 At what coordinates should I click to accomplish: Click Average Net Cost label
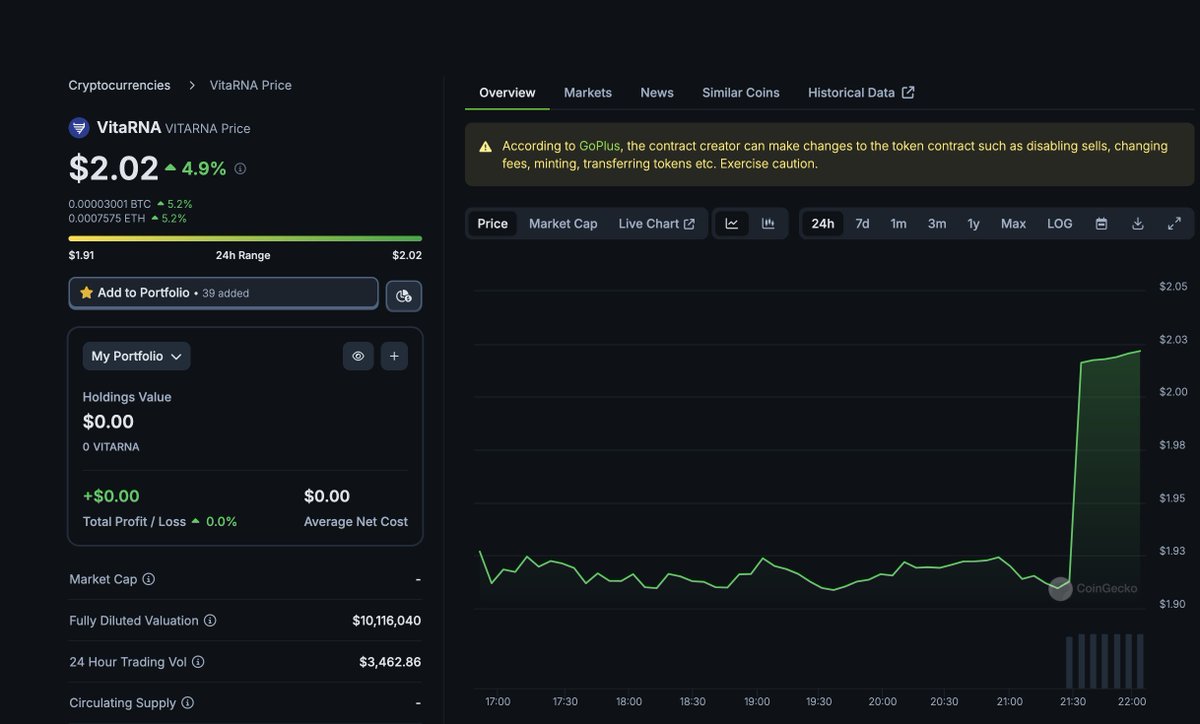[356, 522]
